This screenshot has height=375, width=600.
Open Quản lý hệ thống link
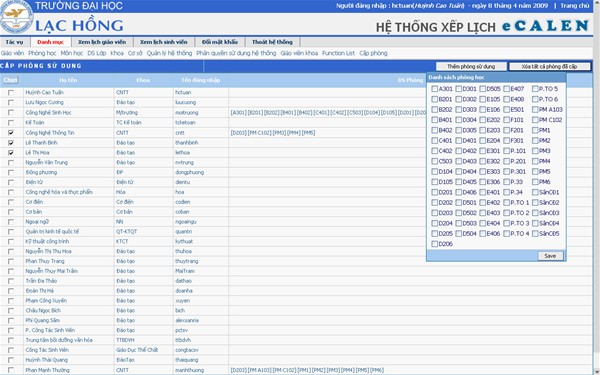(169, 53)
